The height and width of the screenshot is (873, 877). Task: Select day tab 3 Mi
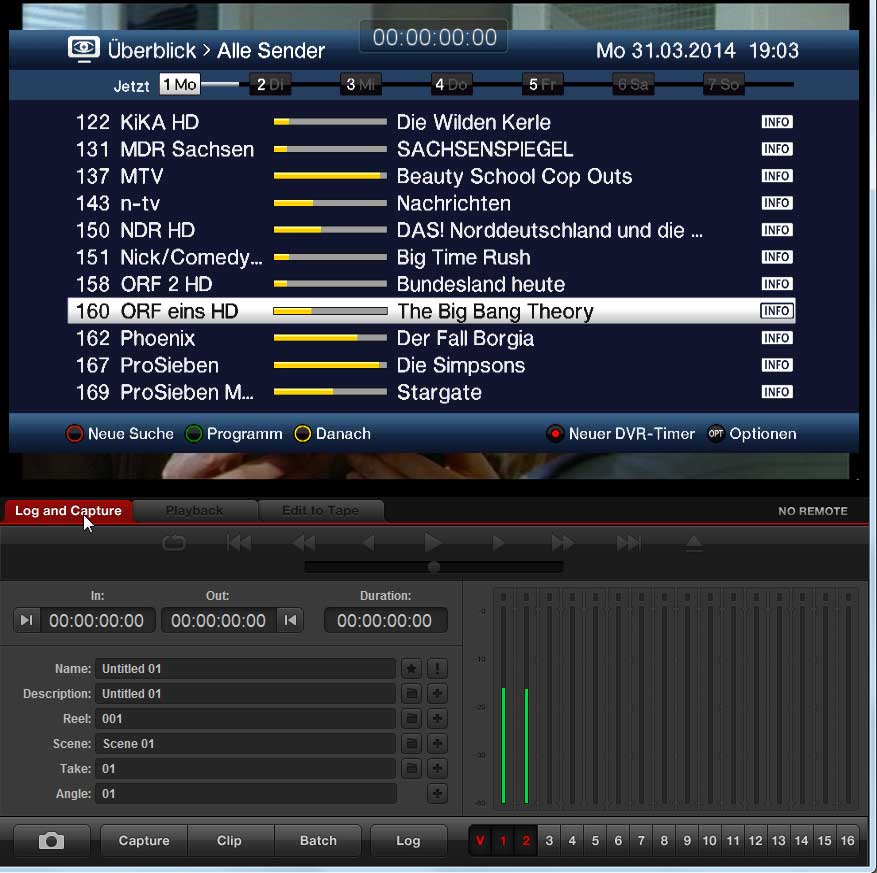[x=360, y=84]
